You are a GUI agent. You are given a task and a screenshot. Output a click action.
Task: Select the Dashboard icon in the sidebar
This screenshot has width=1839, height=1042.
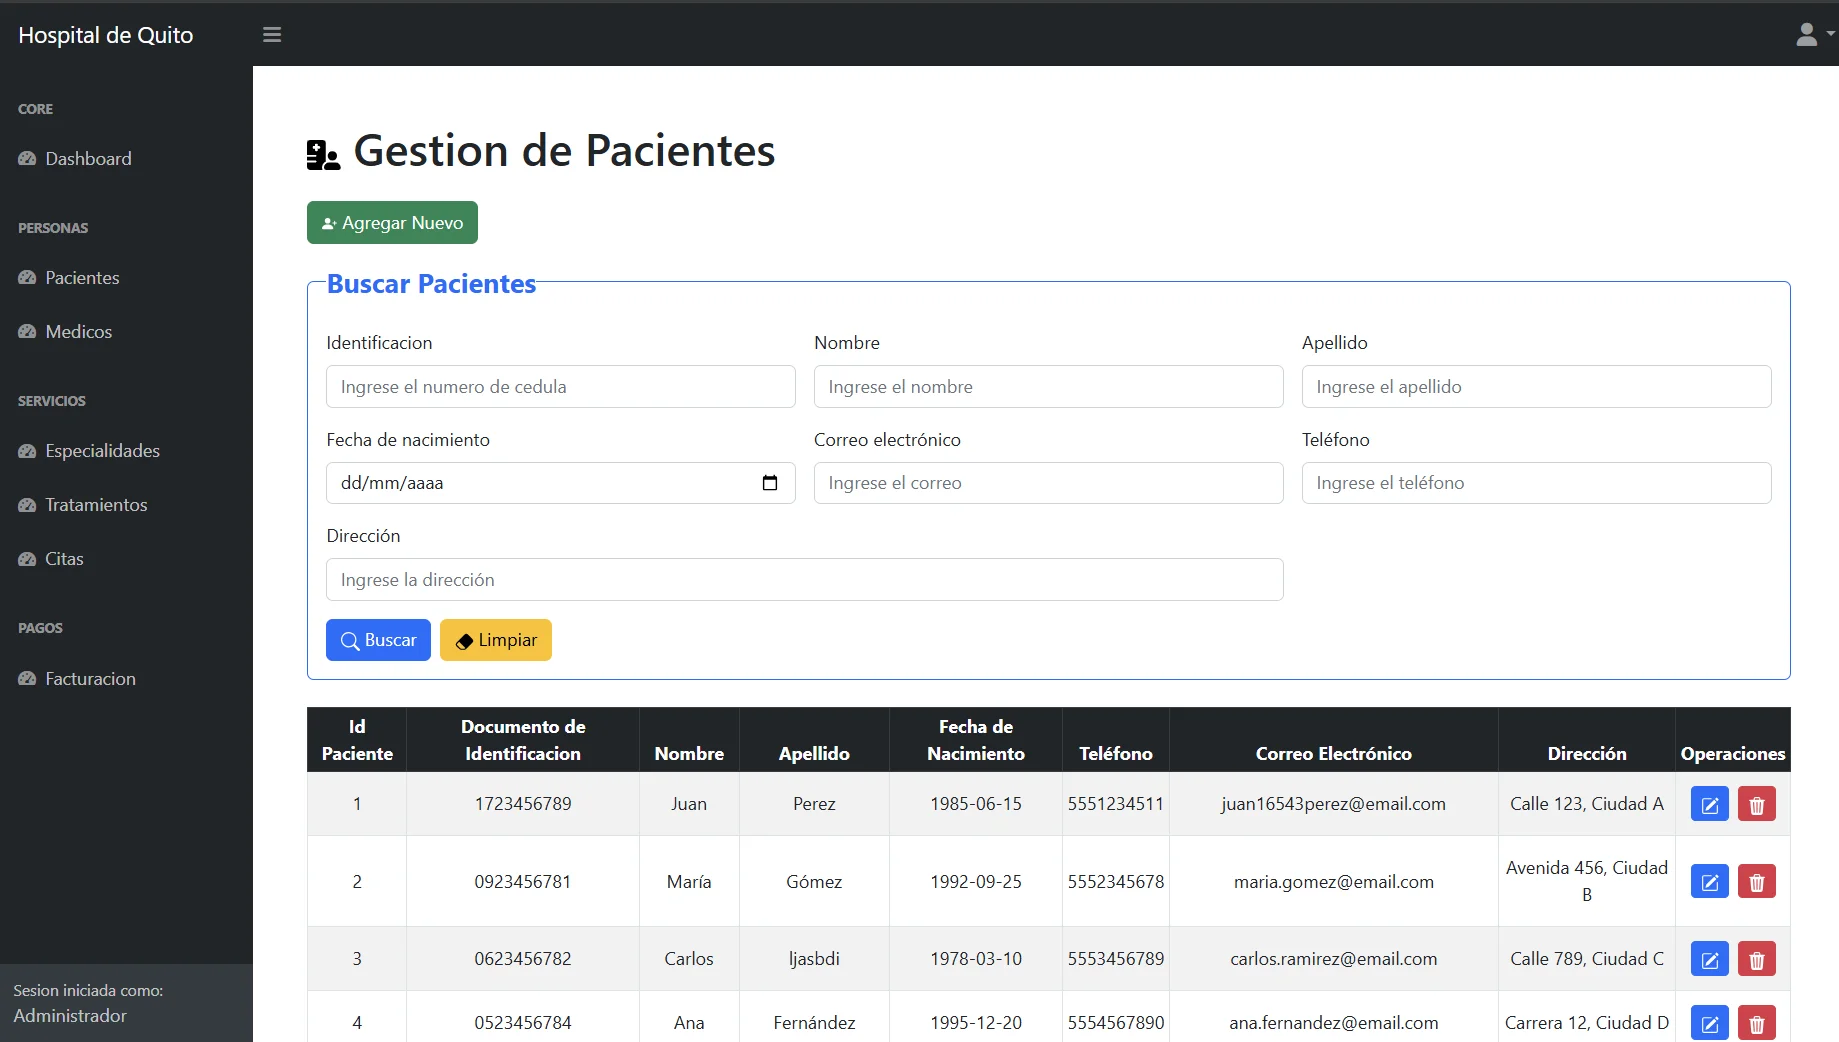[x=28, y=158]
